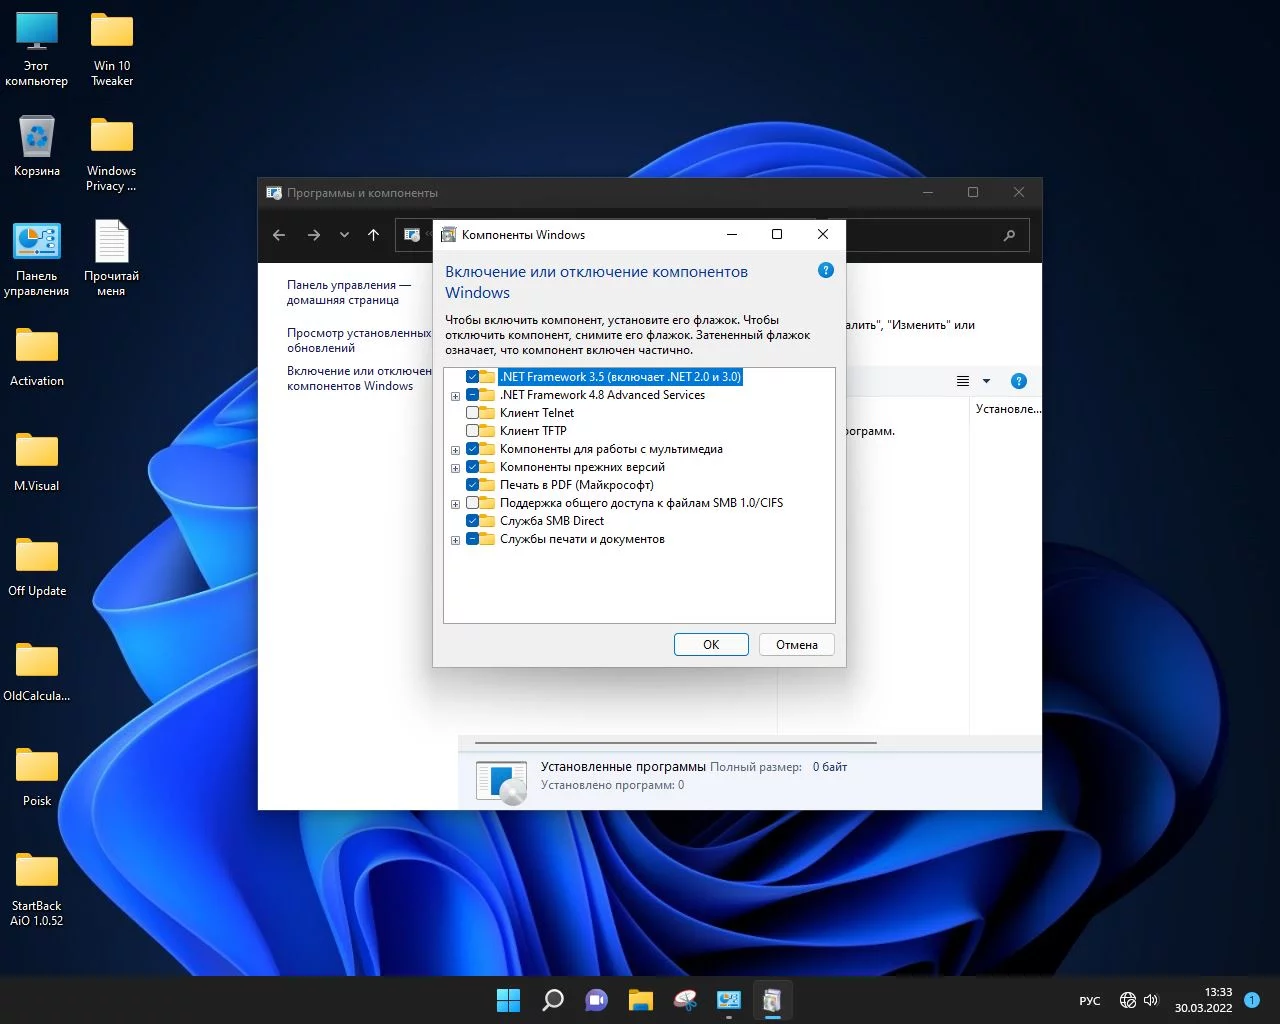Expand Компоненты прежних версий tree node
This screenshot has width=1280, height=1024.
(455, 468)
